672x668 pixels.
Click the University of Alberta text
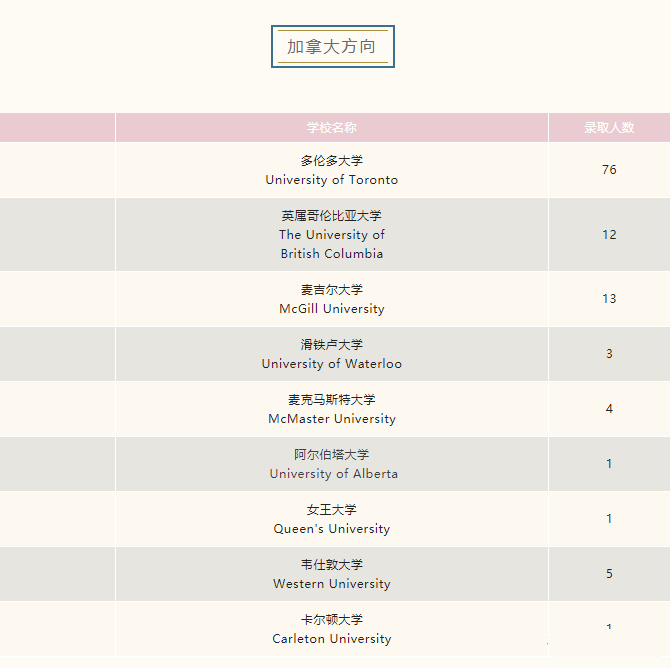(x=333, y=474)
